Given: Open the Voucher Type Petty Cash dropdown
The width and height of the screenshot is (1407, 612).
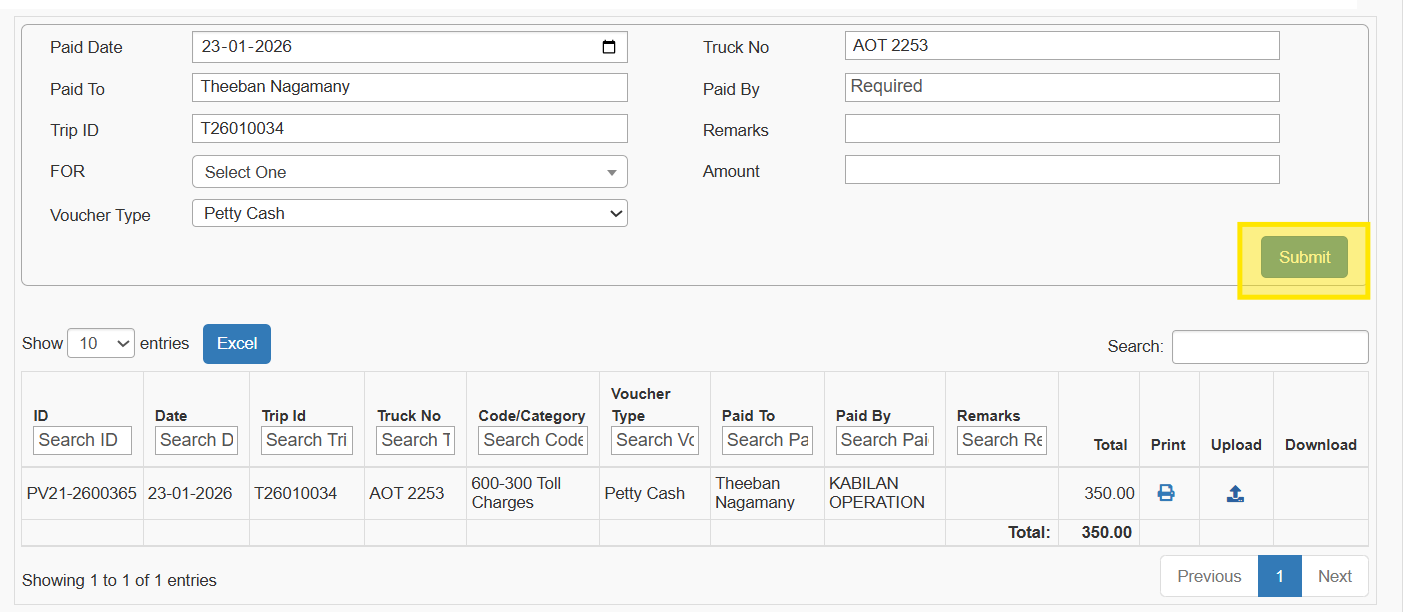Looking at the screenshot, I should click(410, 213).
